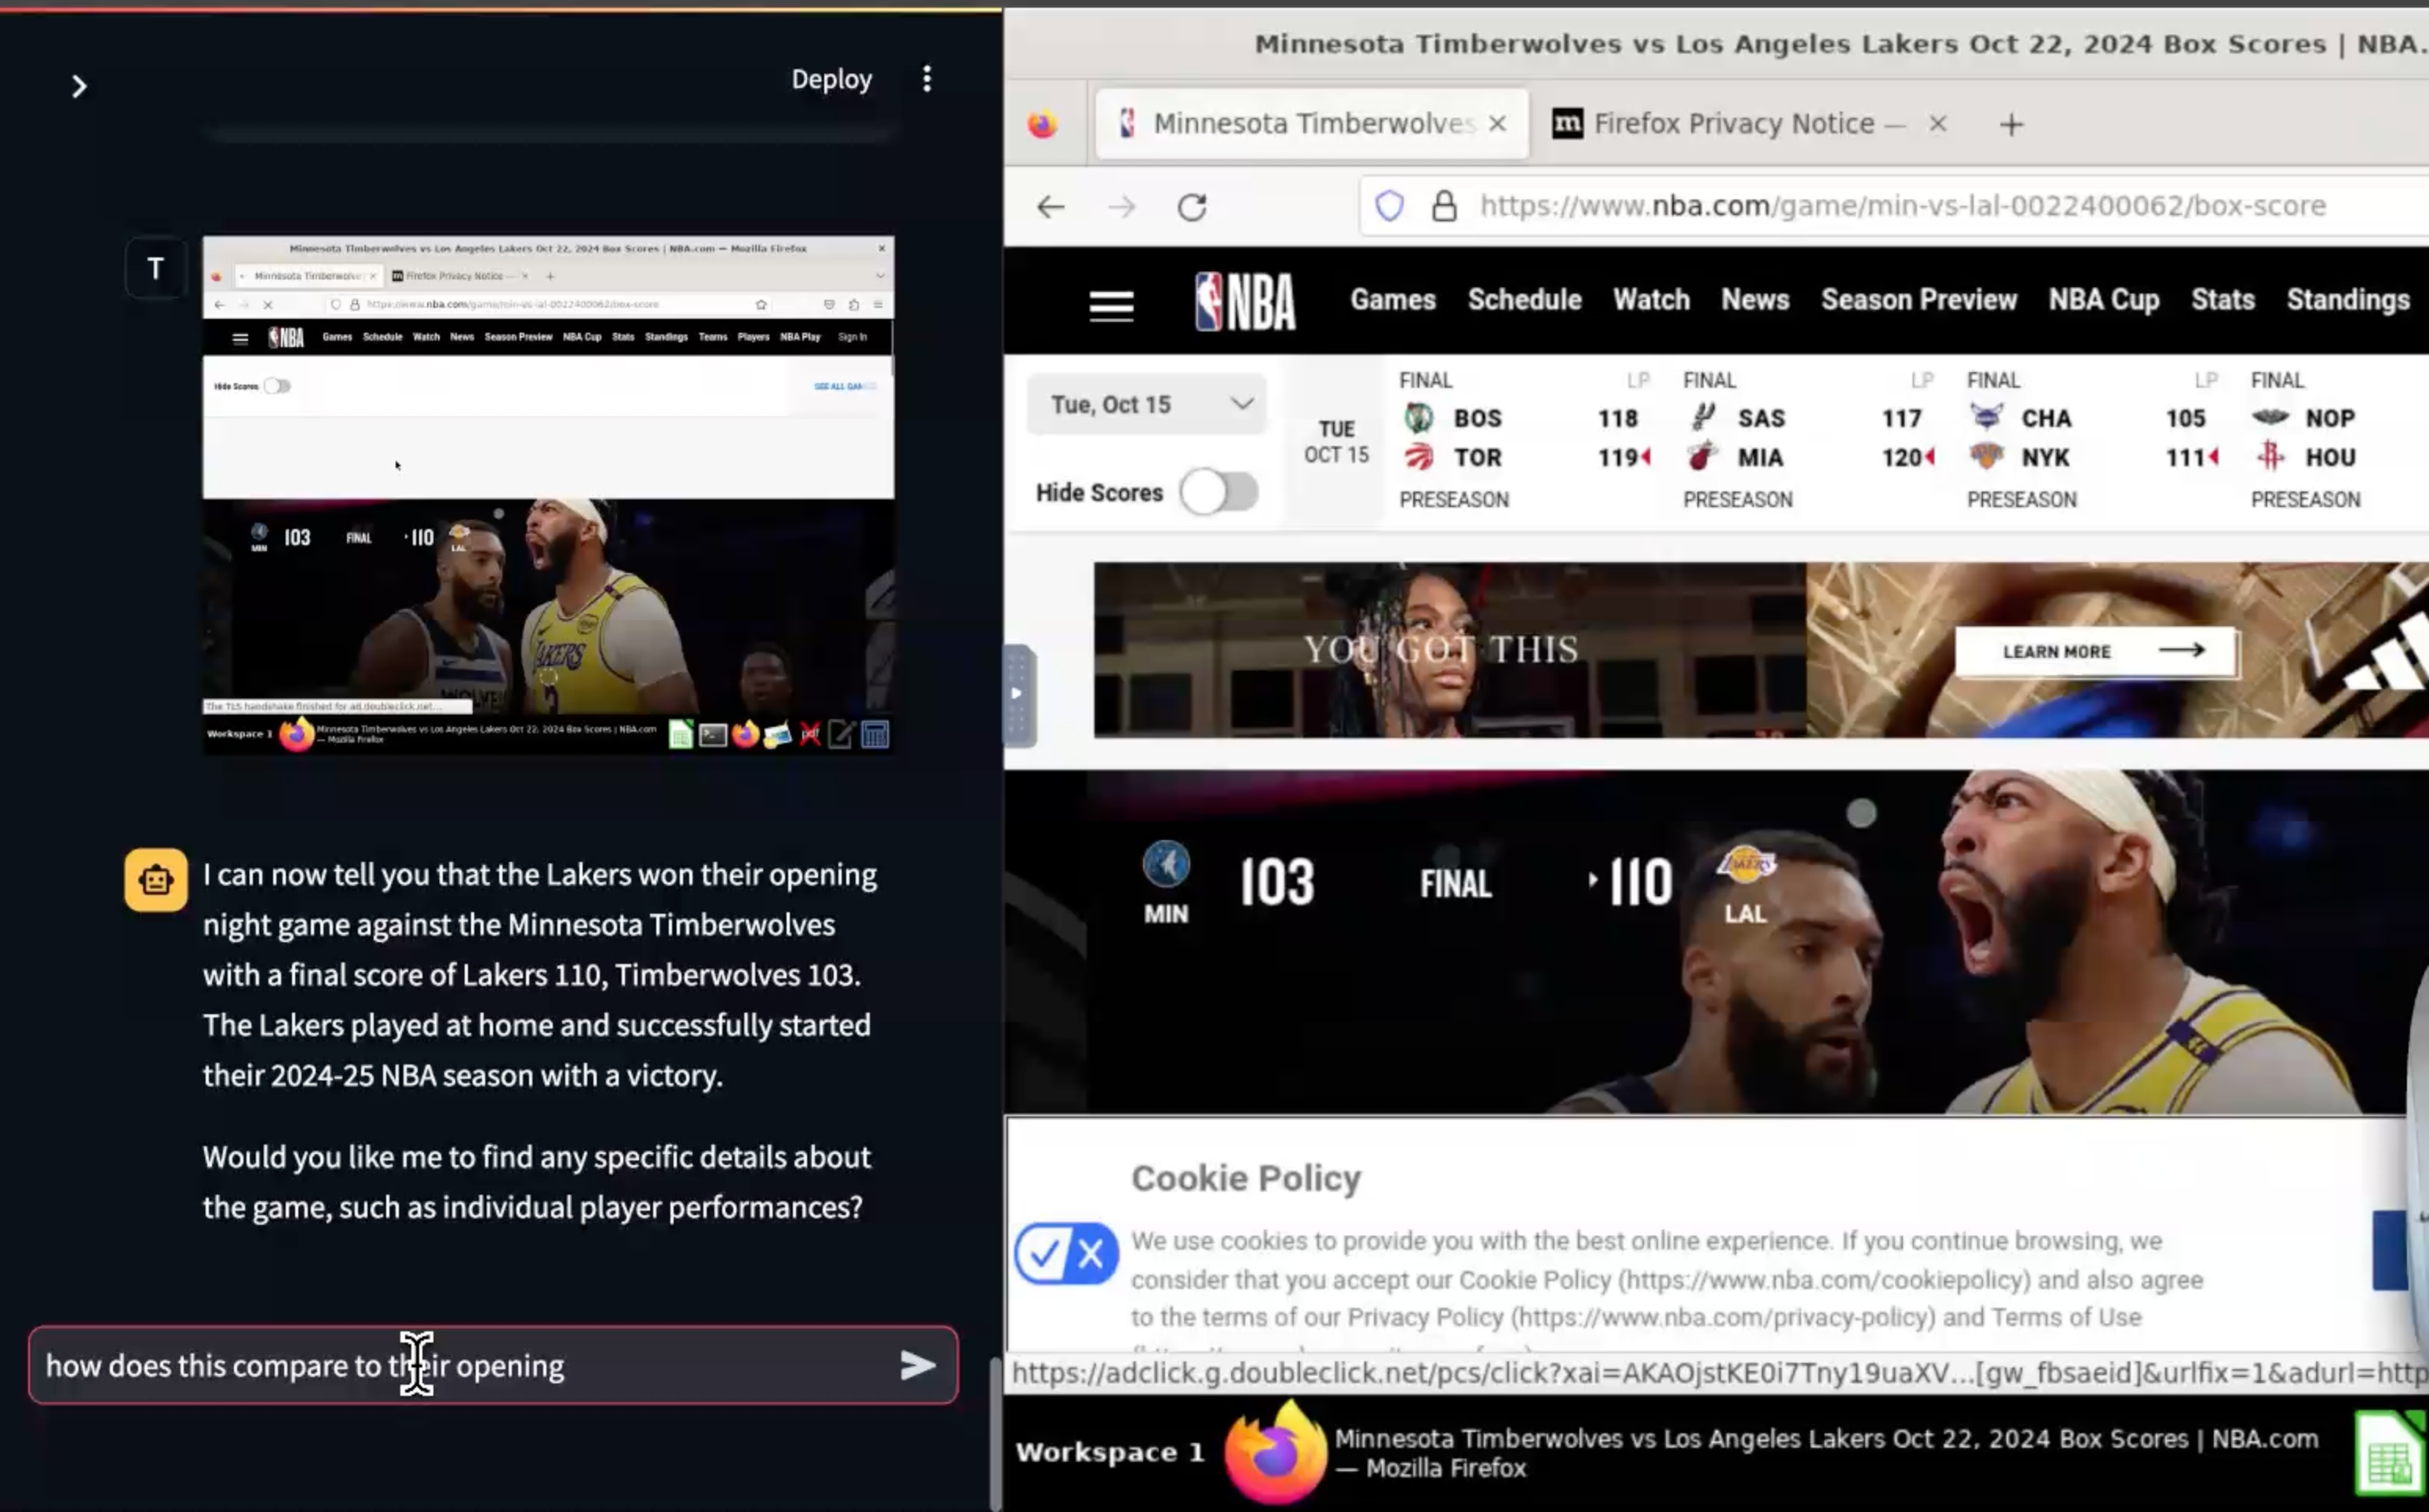Click the NBA.com logo icon

tap(1244, 300)
